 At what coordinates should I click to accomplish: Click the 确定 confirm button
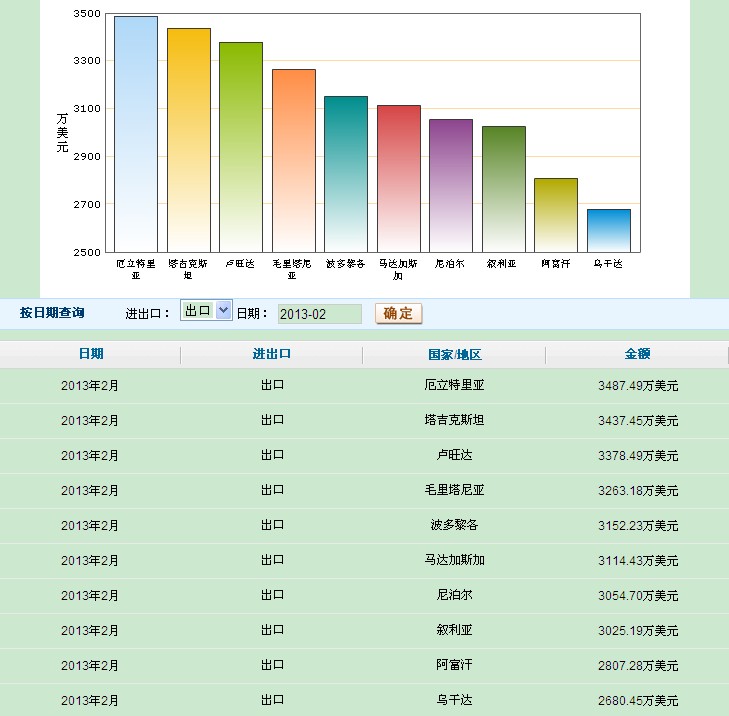(x=398, y=313)
